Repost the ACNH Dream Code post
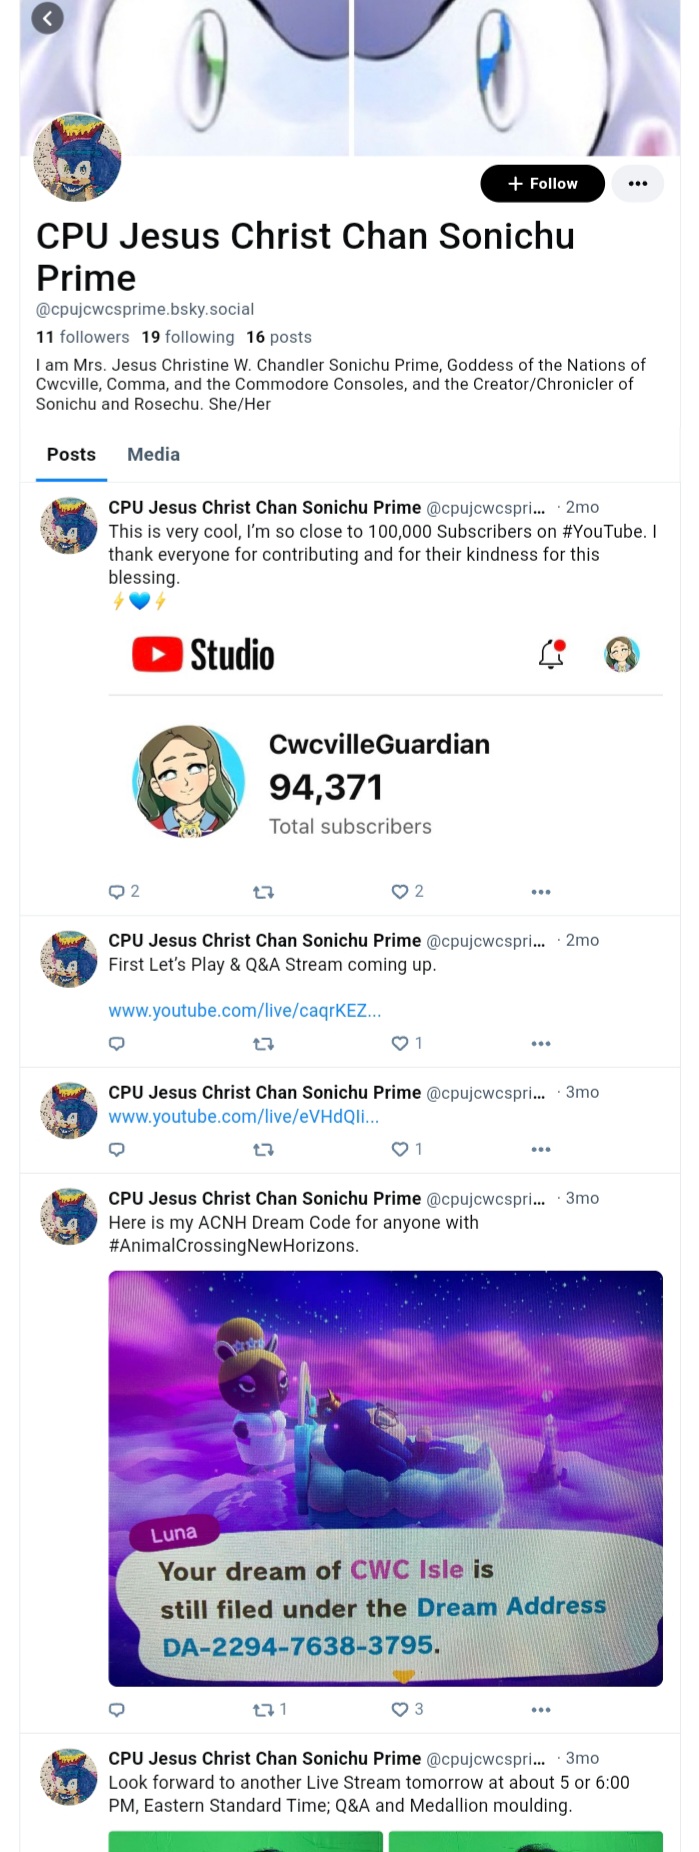Screen dimensions: 699x1852 point(269,1709)
